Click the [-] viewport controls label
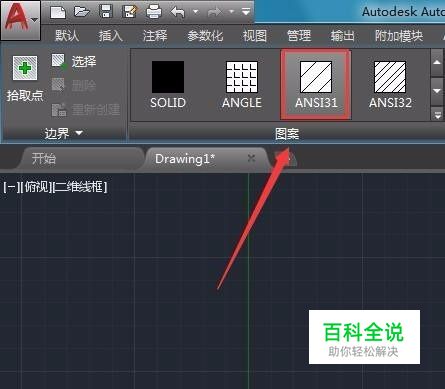The width and height of the screenshot is (445, 389). pos(11,187)
